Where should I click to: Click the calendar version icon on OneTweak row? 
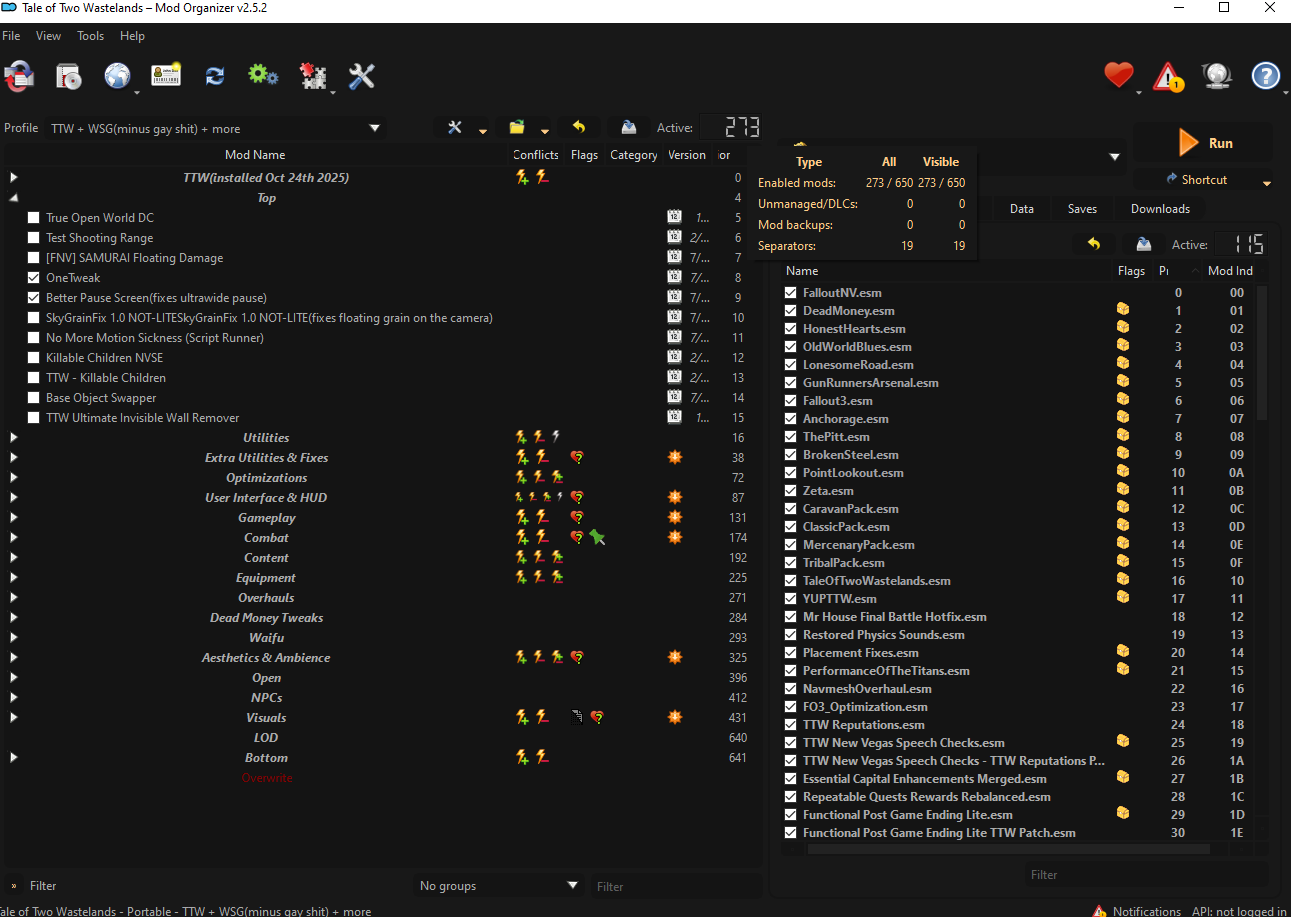click(x=675, y=278)
